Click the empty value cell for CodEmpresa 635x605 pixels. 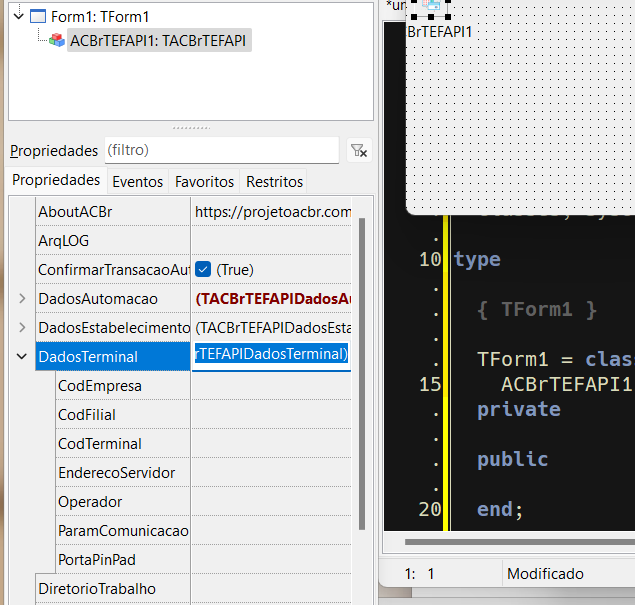click(271, 386)
